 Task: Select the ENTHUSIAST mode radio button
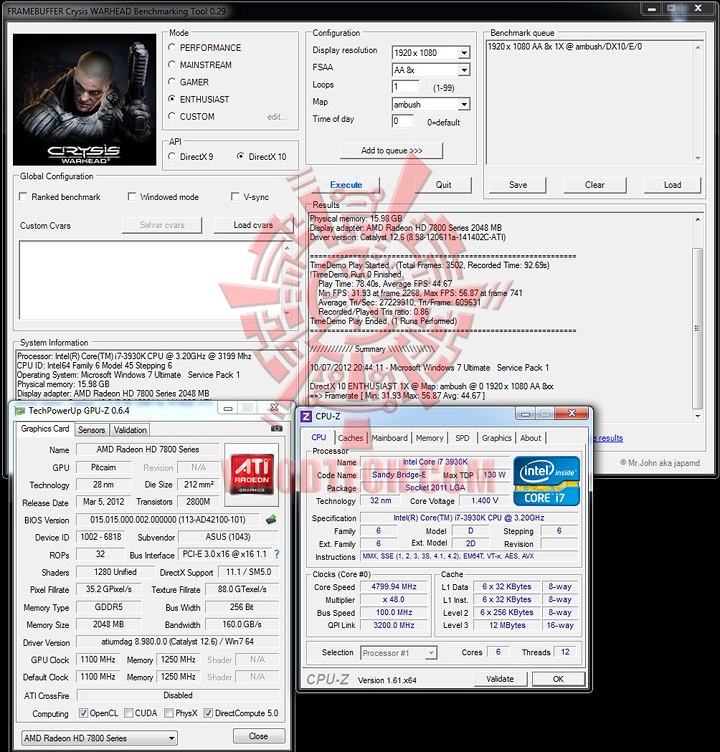pos(172,99)
